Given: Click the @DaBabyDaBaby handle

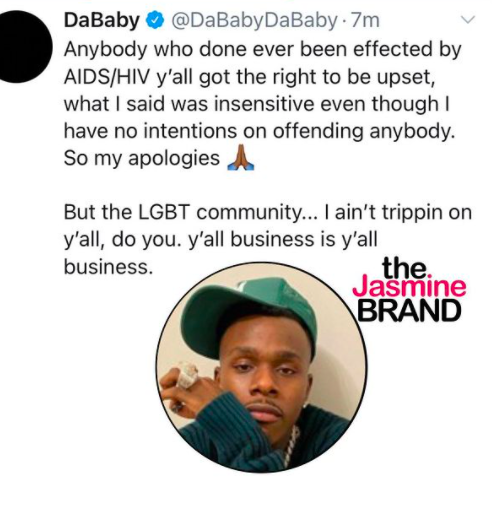Looking at the screenshot, I should pos(254,21).
